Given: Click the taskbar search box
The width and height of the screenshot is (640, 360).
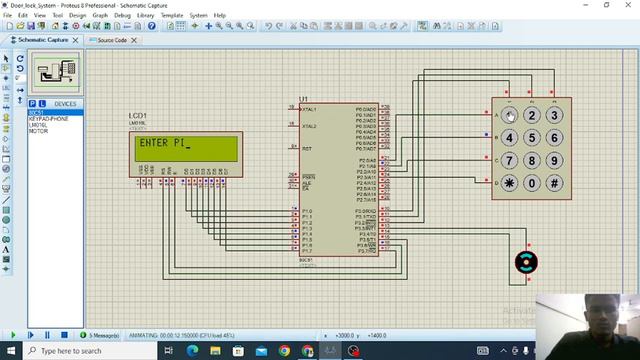Looking at the screenshot, I should [90, 351].
